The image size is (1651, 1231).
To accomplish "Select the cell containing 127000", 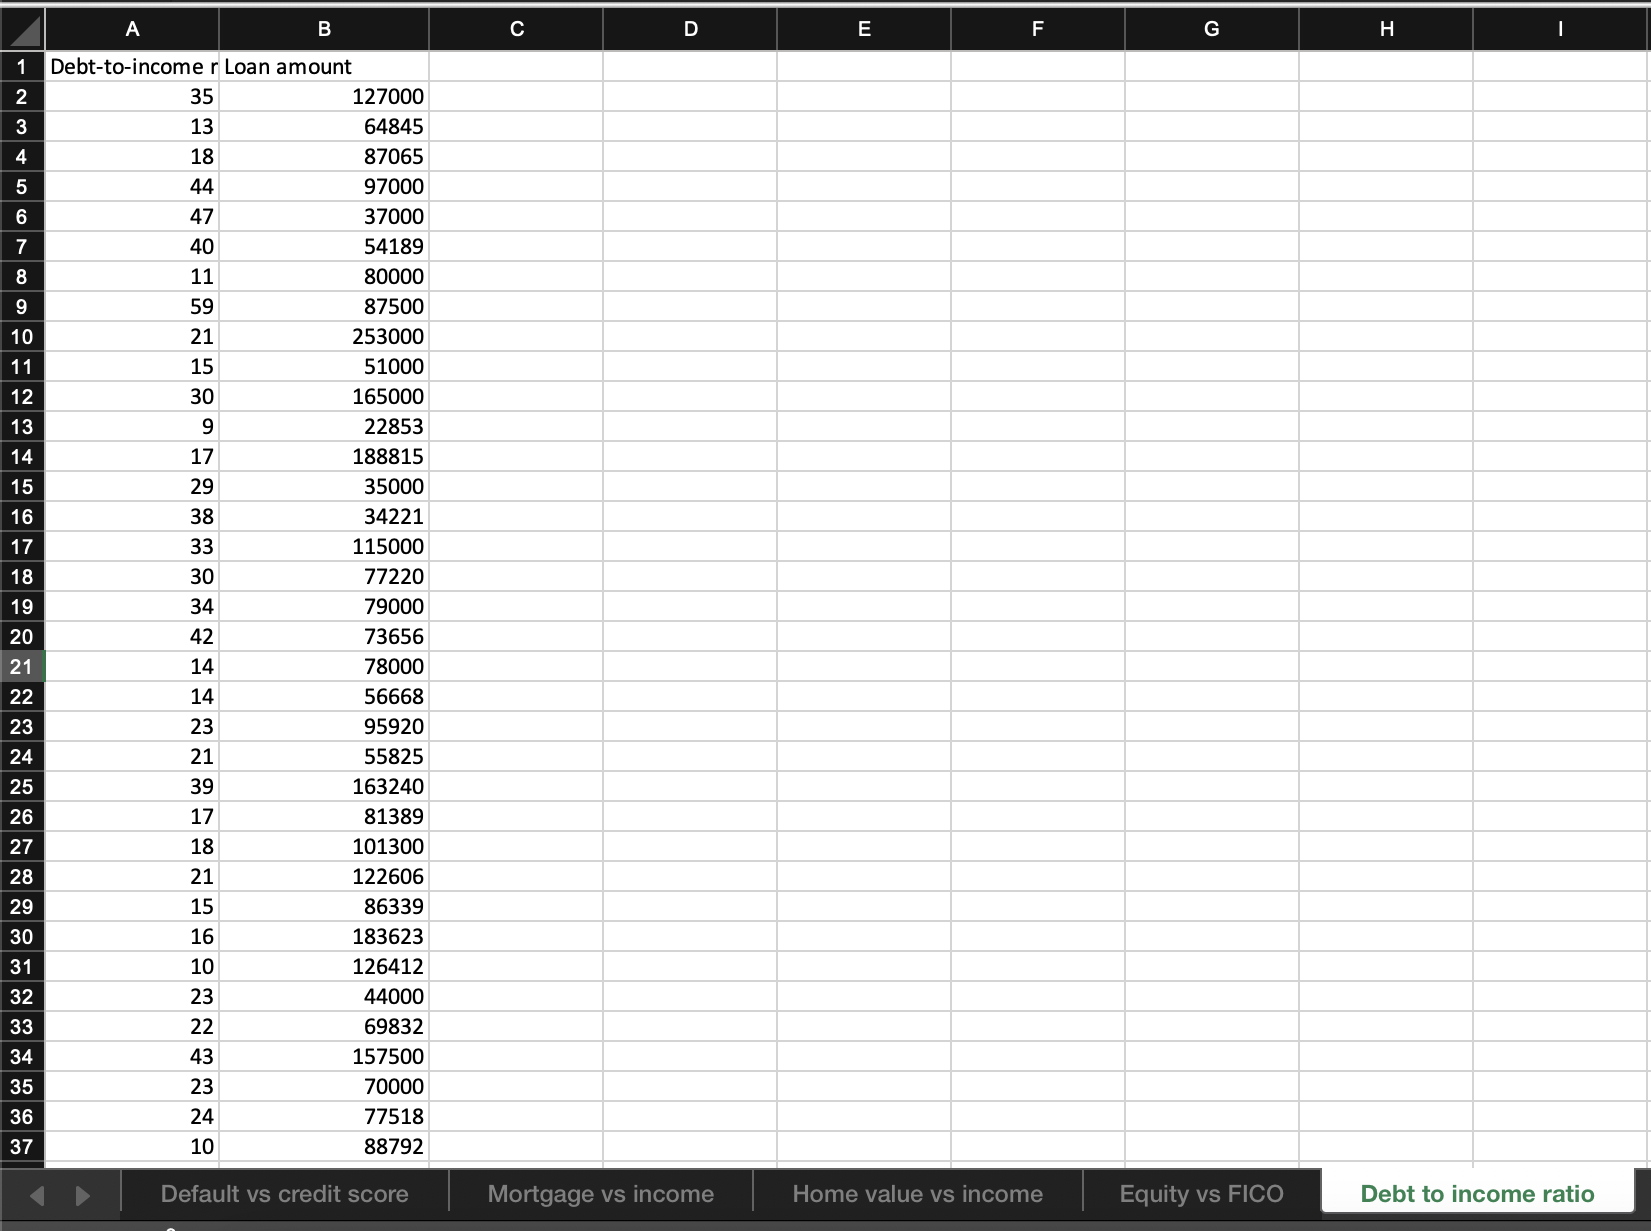I will click(x=324, y=96).
